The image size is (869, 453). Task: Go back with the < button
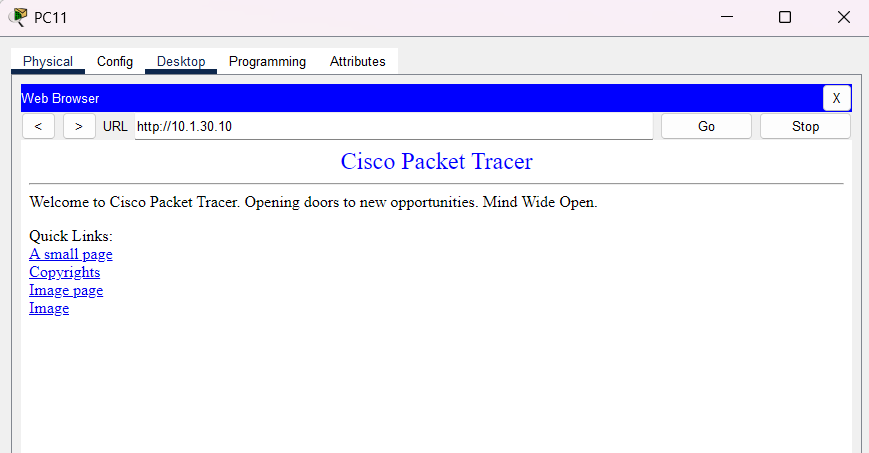coord(38,126)
